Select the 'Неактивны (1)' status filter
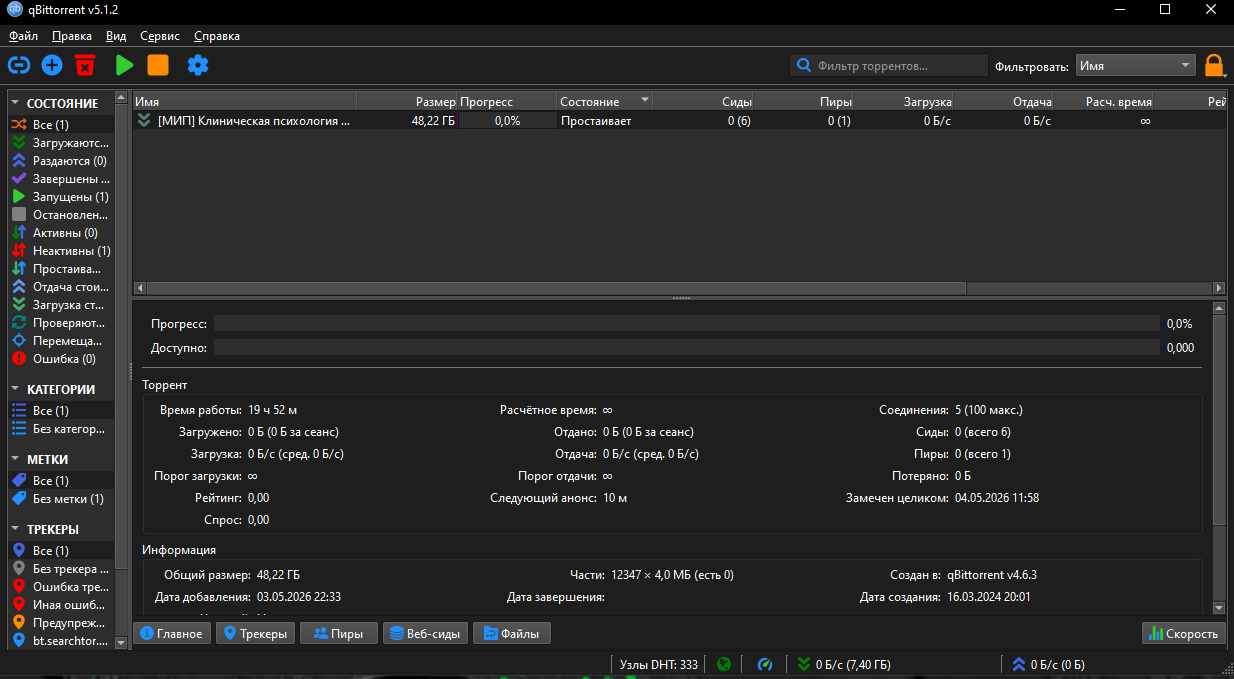Screen dimensions: 1234x679 (62, 251)
